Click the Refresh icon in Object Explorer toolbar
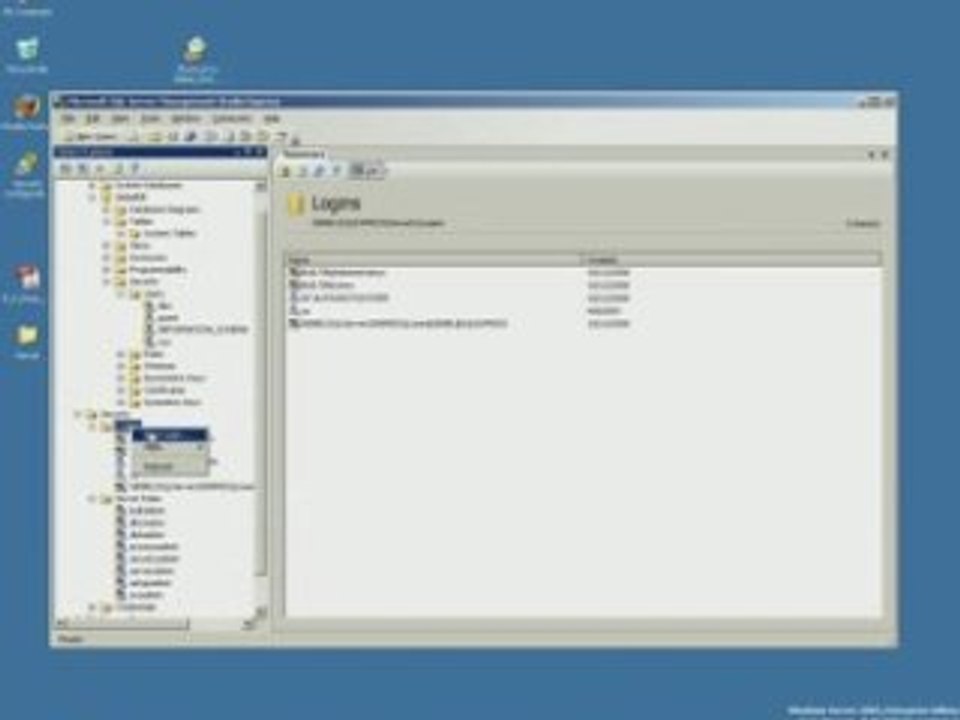This screenshot has width=960, height=720. (x=118, y=168)
